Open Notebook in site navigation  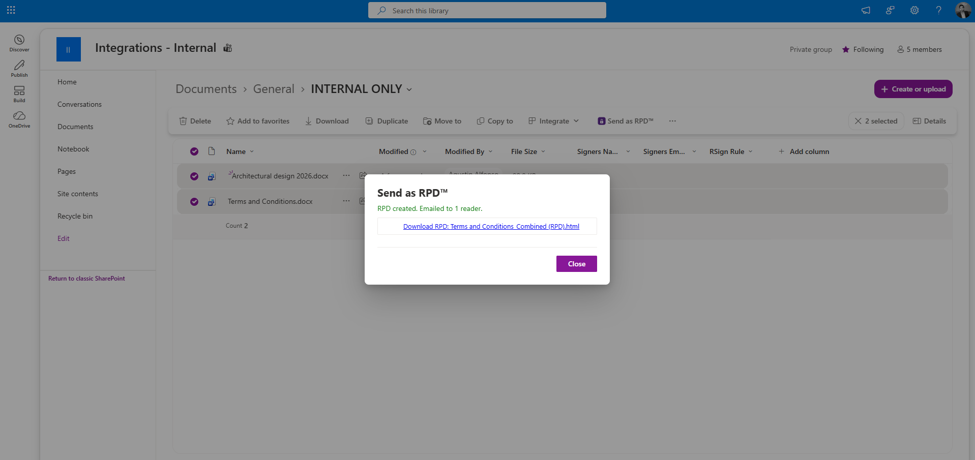[73, 149]
